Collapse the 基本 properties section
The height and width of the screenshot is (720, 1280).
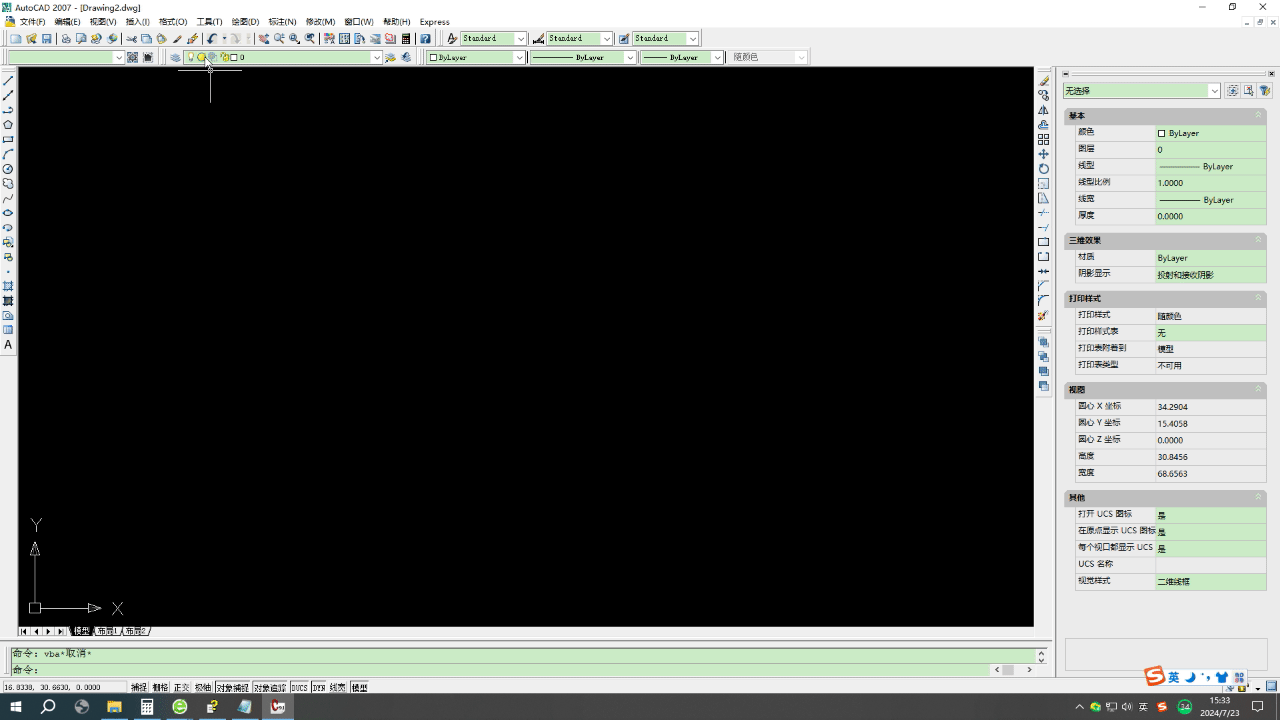point(1259,116)
